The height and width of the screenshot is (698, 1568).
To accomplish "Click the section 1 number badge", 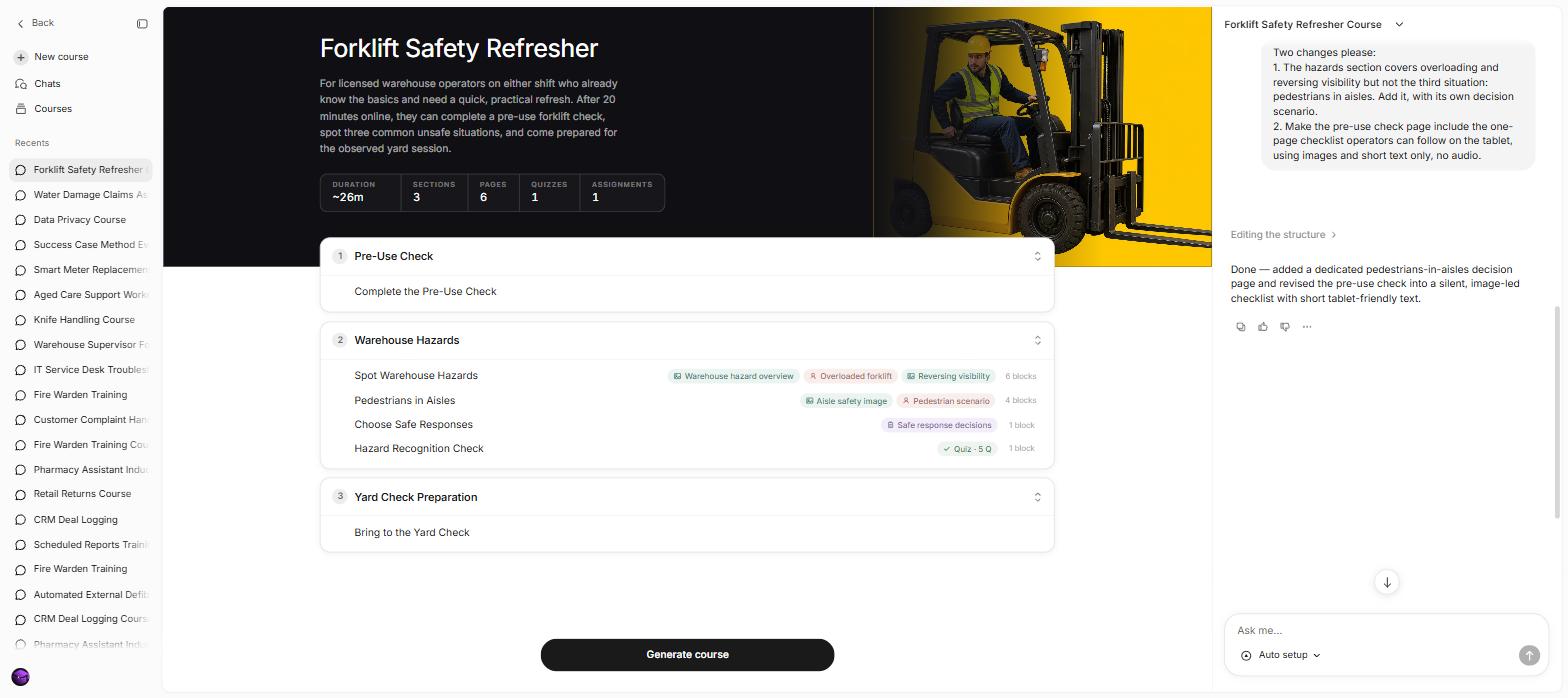I will (340, 257).
